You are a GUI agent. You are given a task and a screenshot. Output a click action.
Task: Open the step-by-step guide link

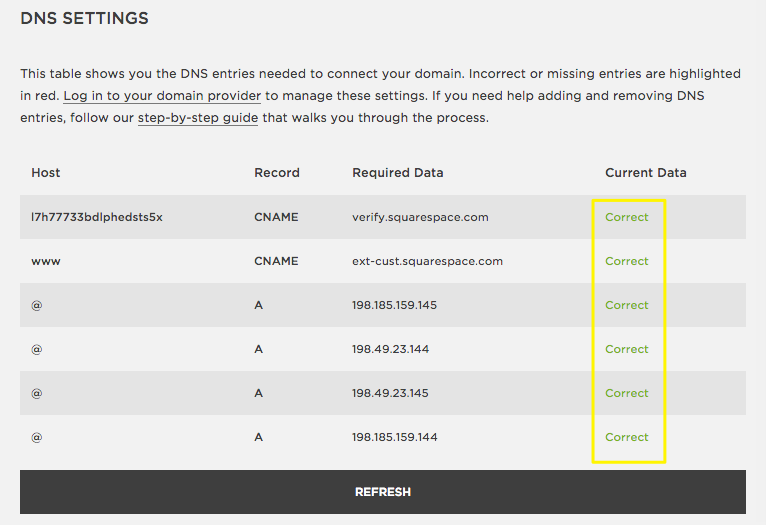198,118
